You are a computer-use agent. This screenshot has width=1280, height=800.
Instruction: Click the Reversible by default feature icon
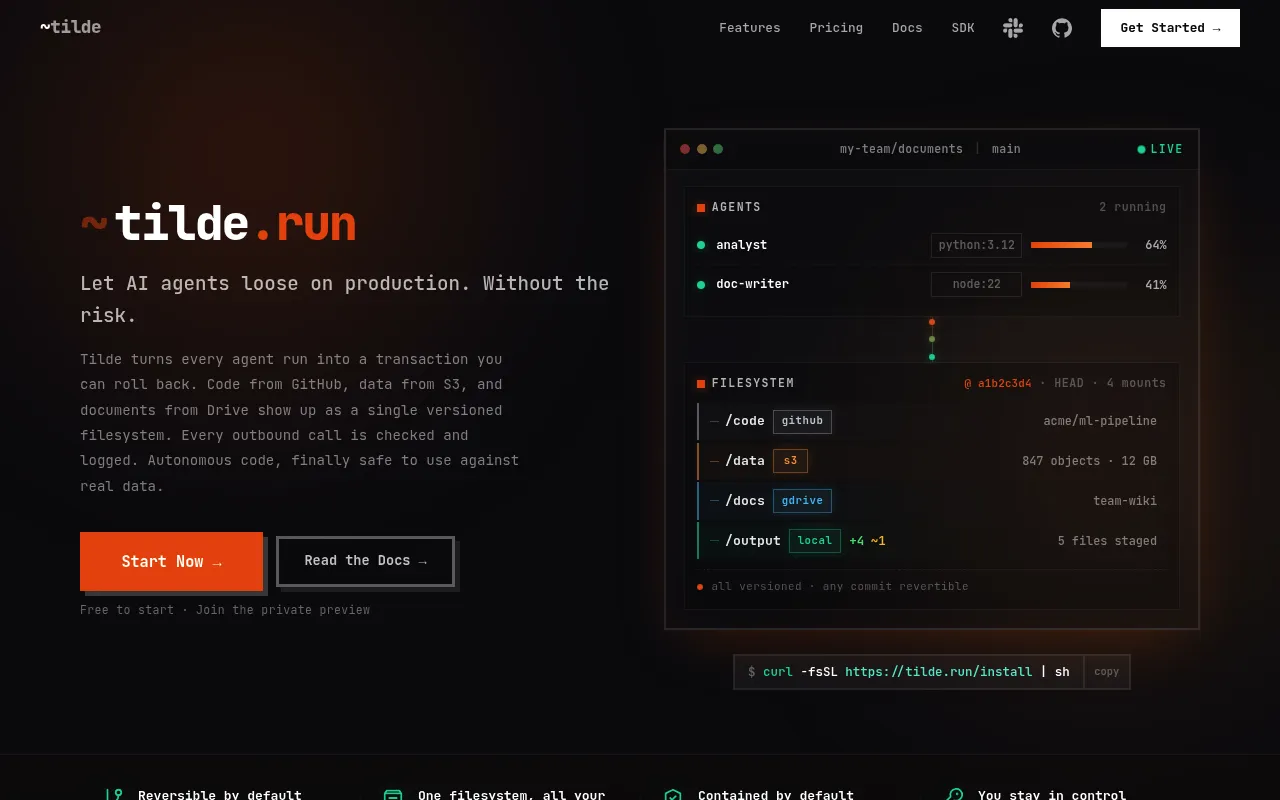pyautogui.click(x=114, y=796)
